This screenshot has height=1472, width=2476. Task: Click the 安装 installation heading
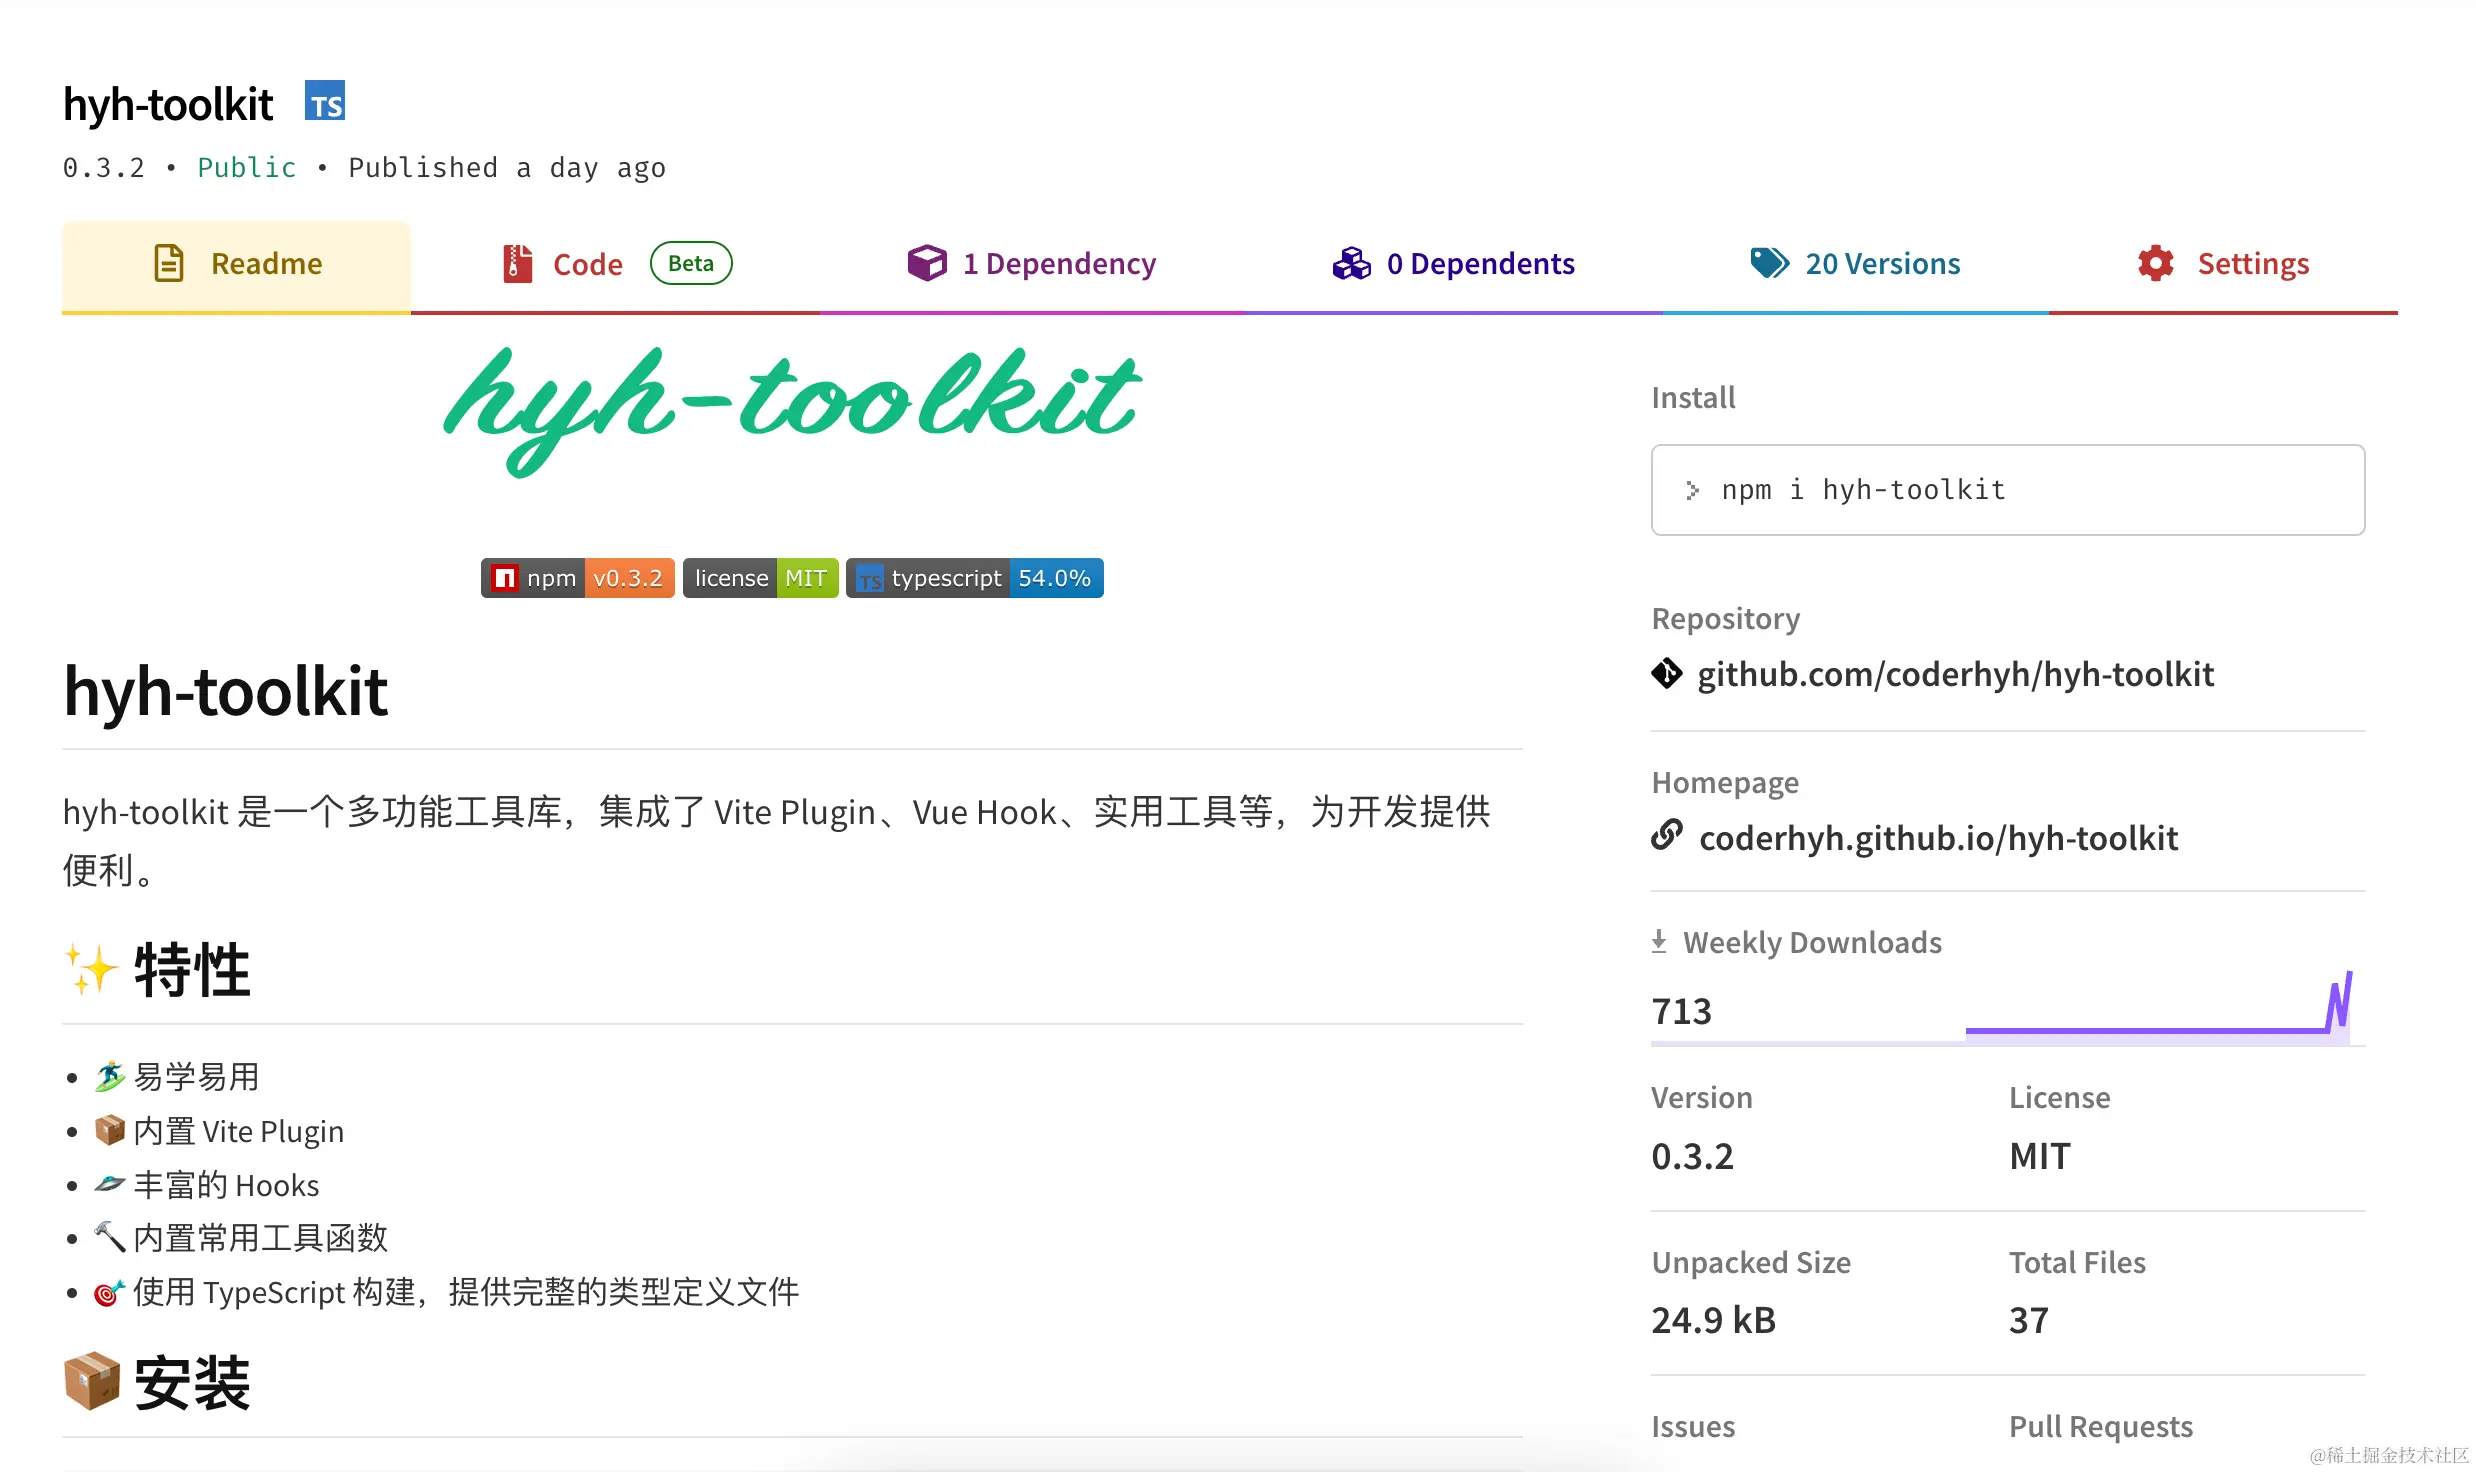click(x=157, y=1383)
